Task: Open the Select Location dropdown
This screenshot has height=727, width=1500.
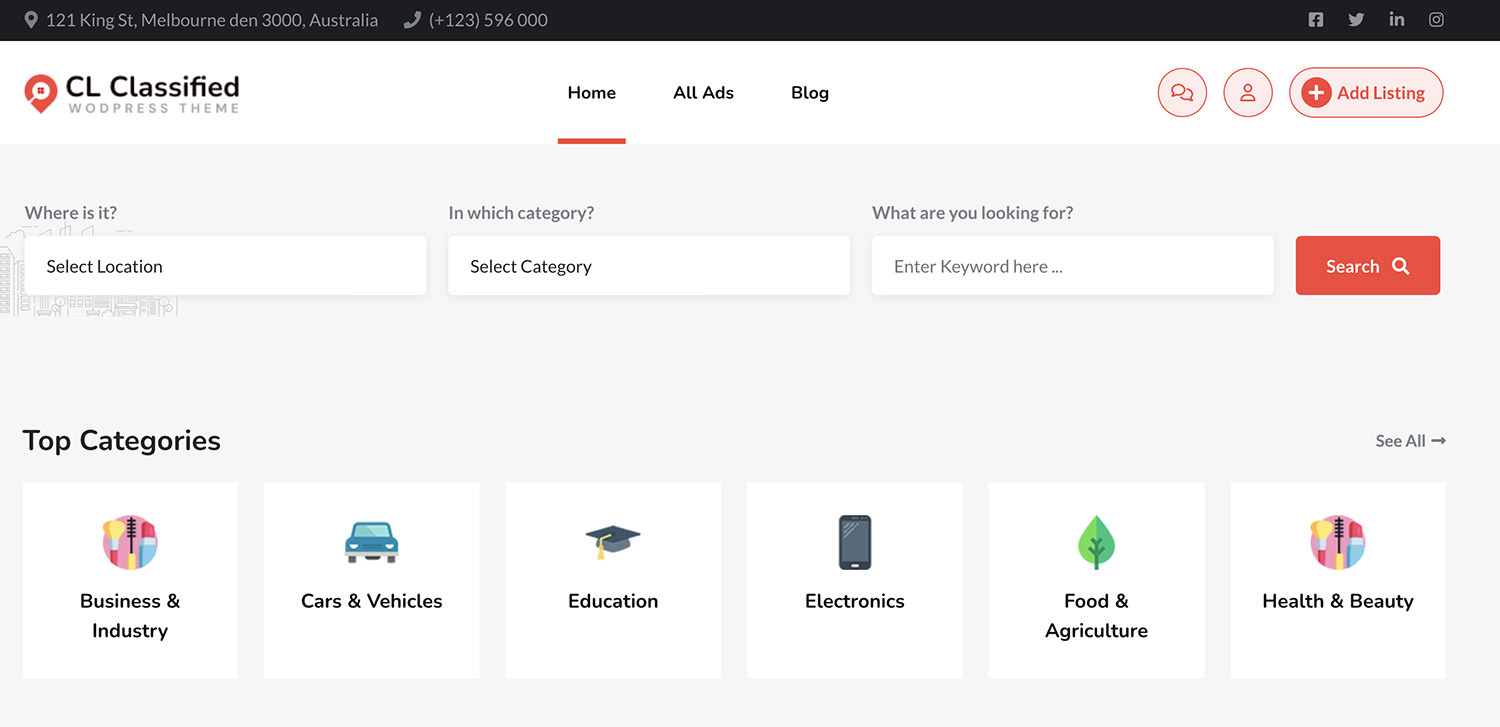Action: [x=225, y=266]
